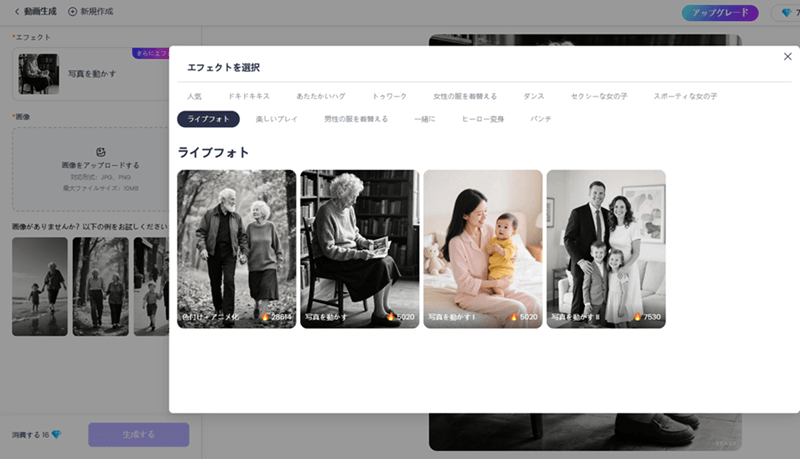800x459 pixels.
Task: Close the エフェクトを選択 dialog
Action: click(x=787, y=57)
